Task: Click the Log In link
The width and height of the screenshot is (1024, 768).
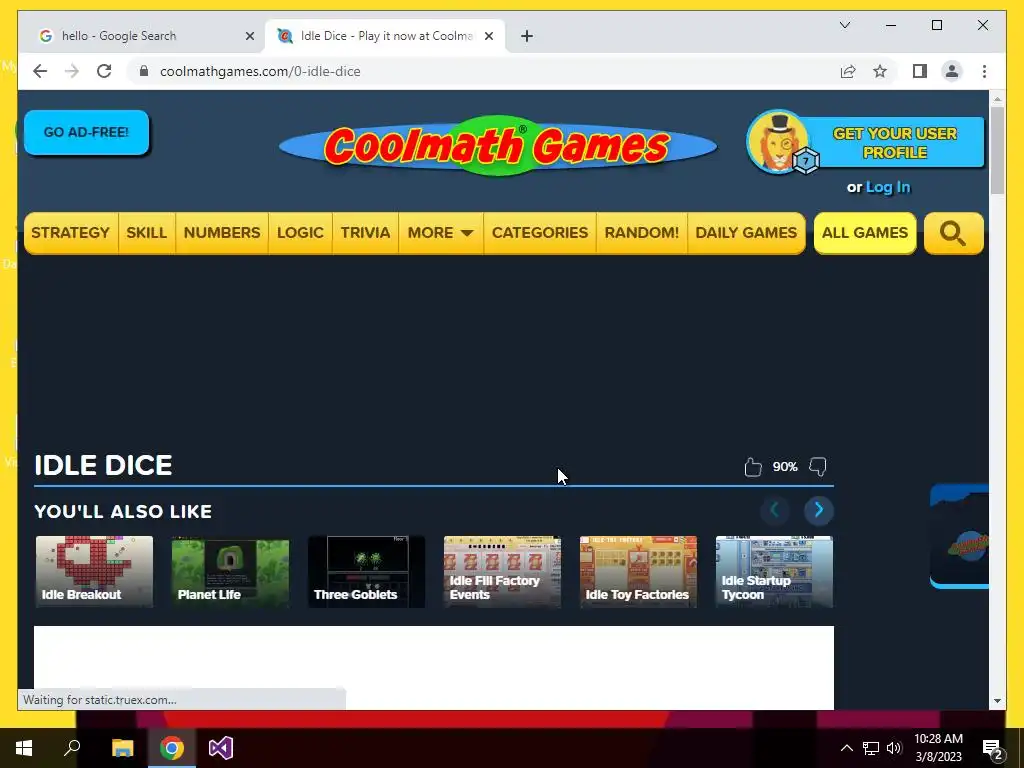Action: [888, 187]
